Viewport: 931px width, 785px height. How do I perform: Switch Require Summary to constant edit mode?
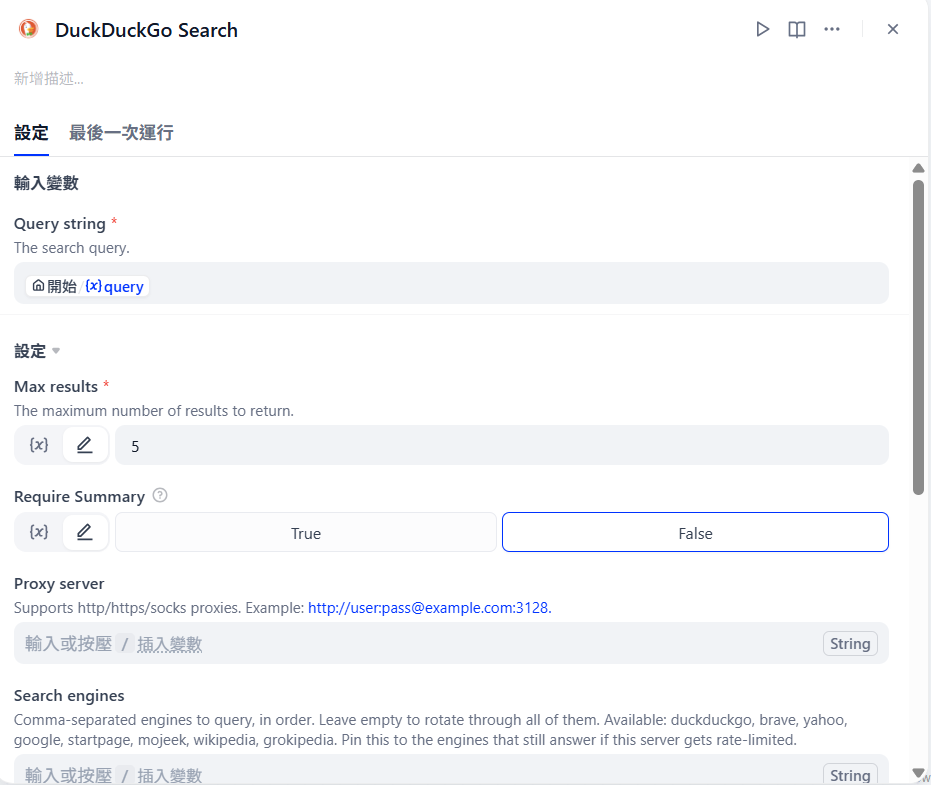tap(85, 532)
